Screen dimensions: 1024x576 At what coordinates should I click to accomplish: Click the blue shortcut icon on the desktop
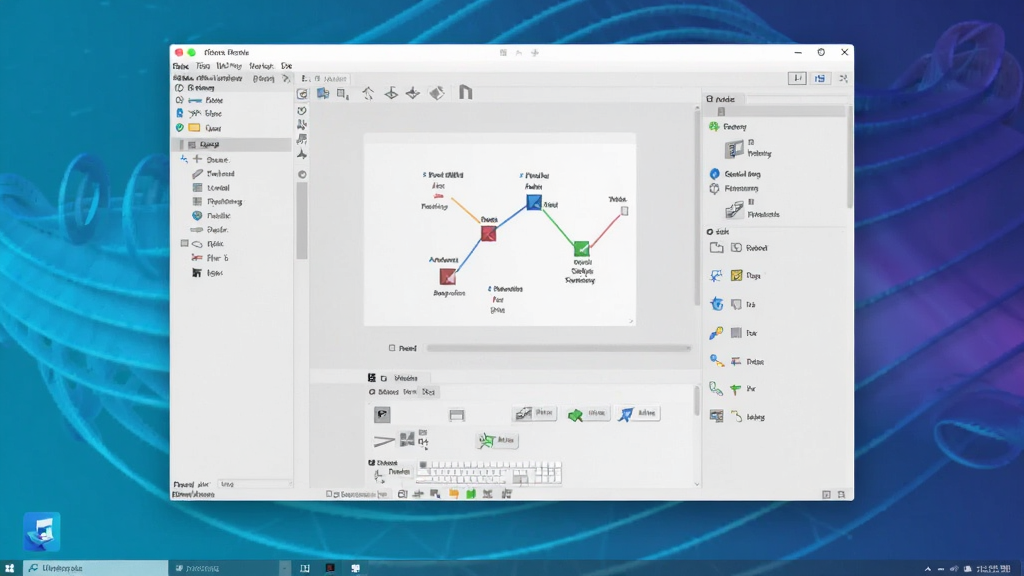point(42,532)
